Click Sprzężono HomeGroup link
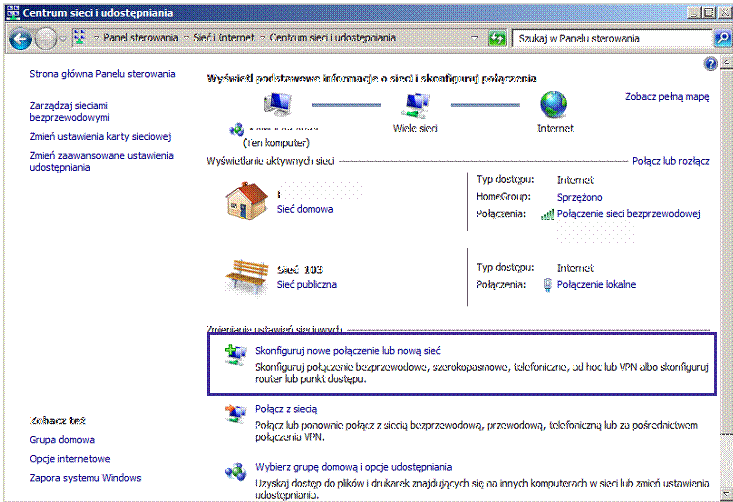The image size is (733, 502). click(579, 197)
